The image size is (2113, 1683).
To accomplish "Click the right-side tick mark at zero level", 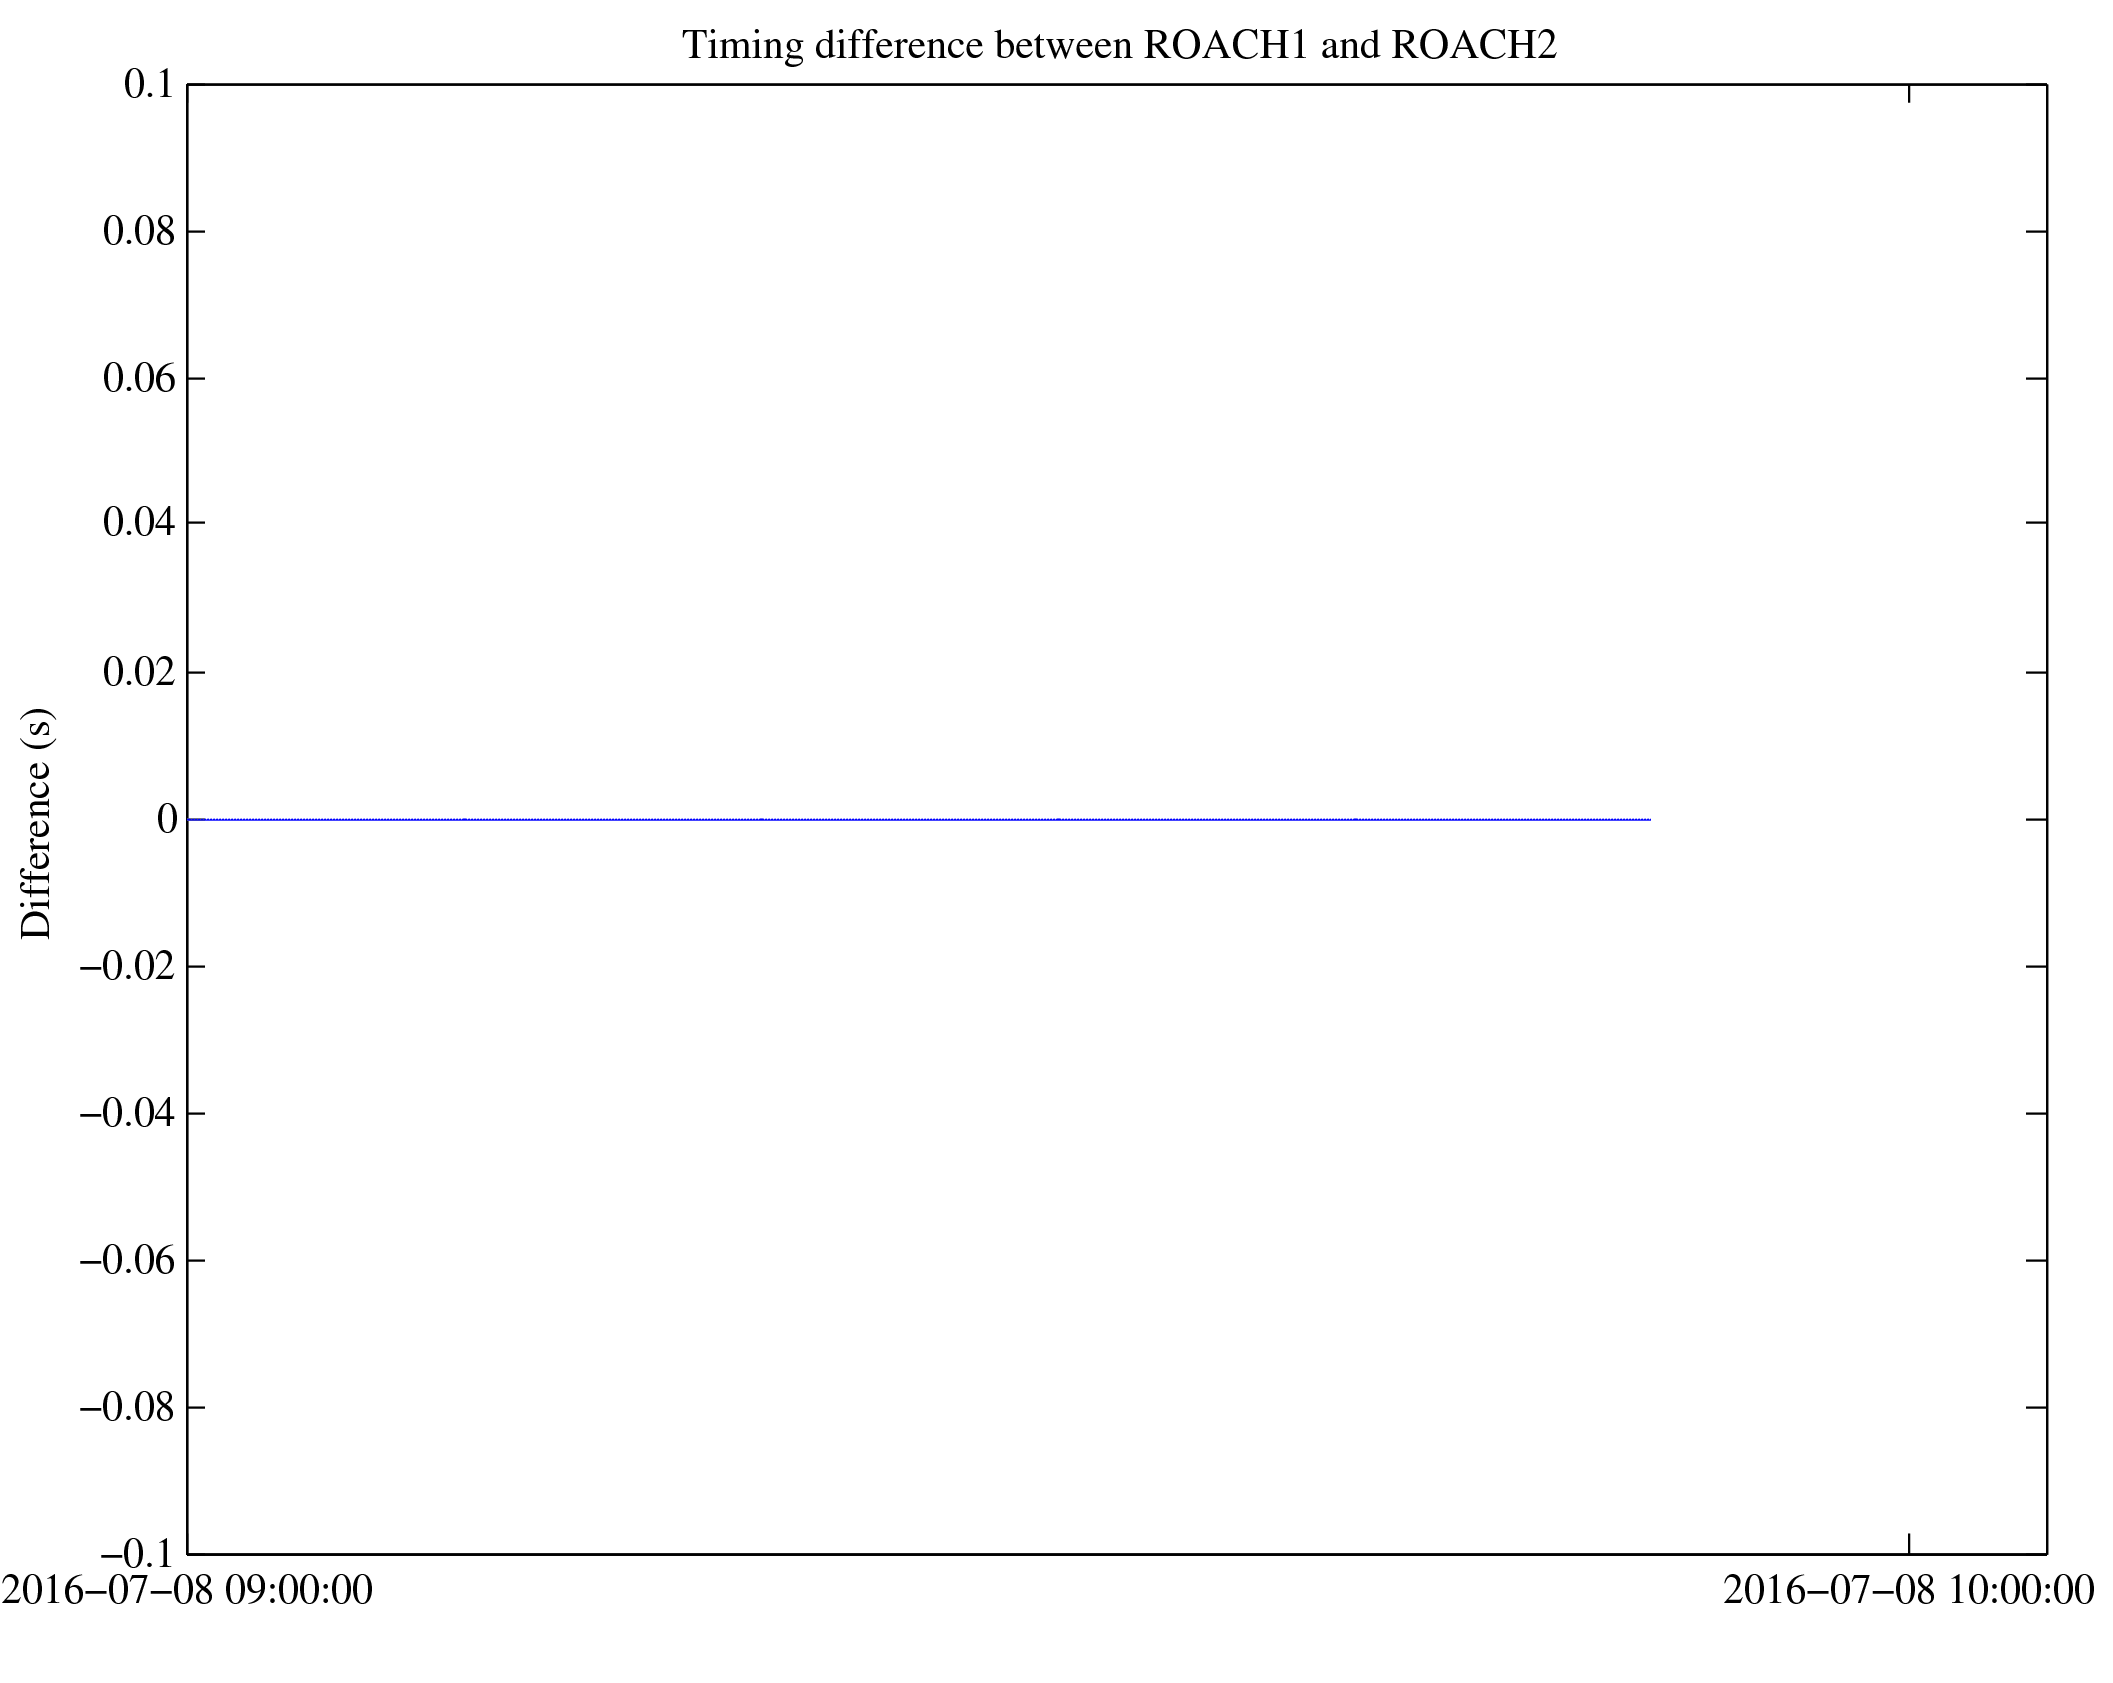I will tap(2036, 820).
